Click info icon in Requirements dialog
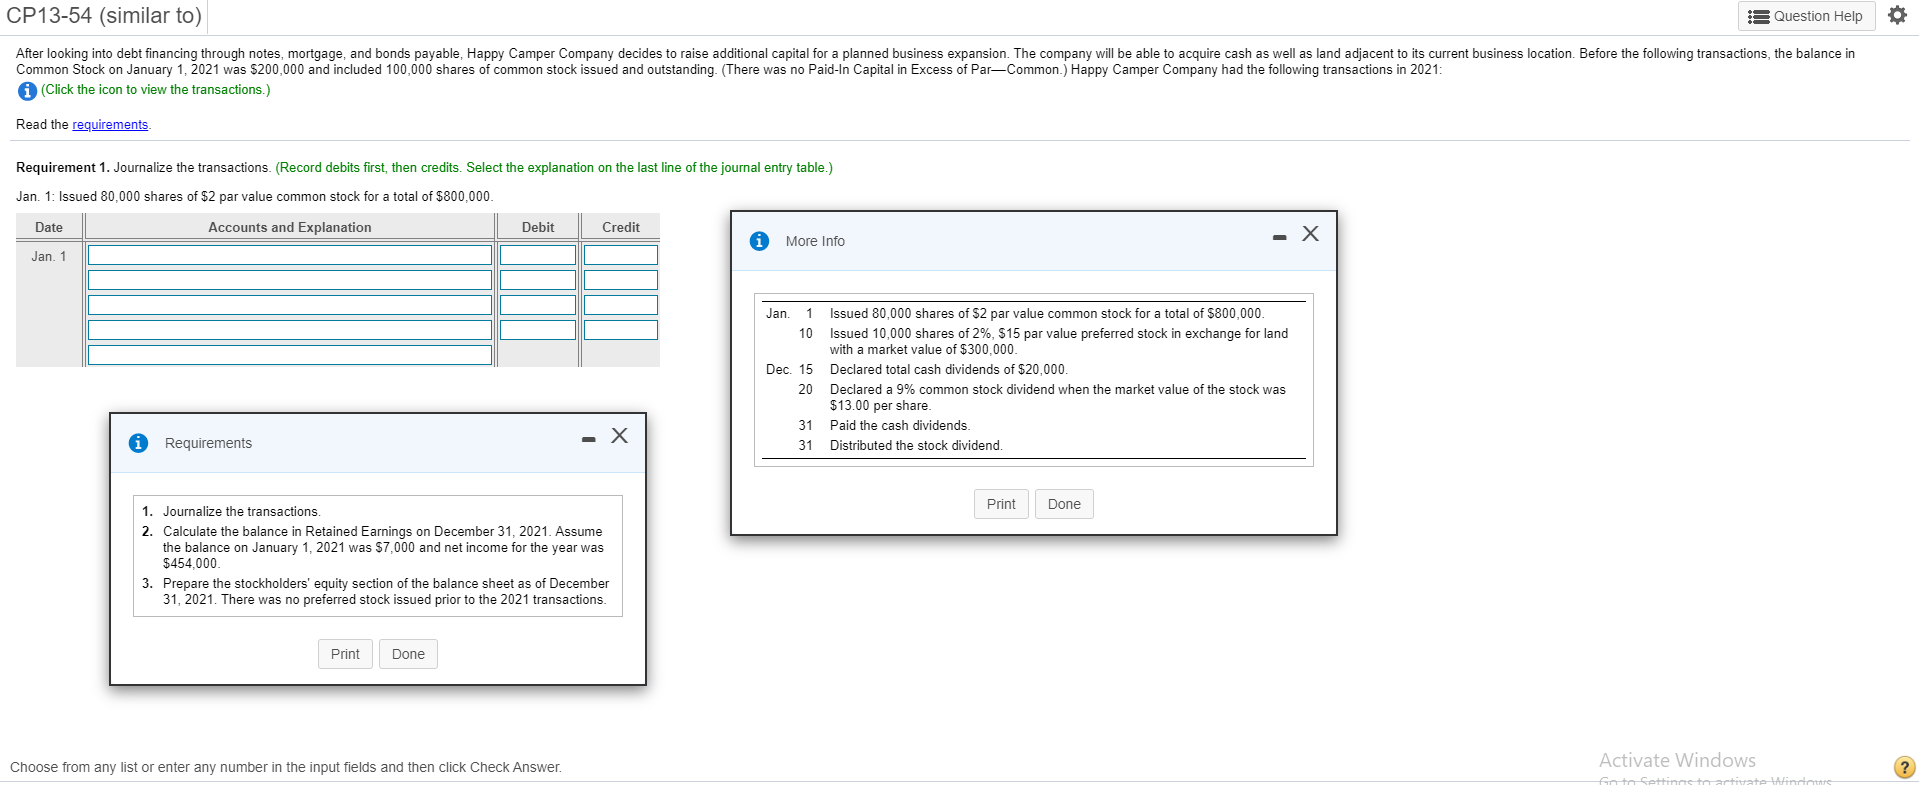This screenshot has height=785, width=1919. (x=139, y=443)
